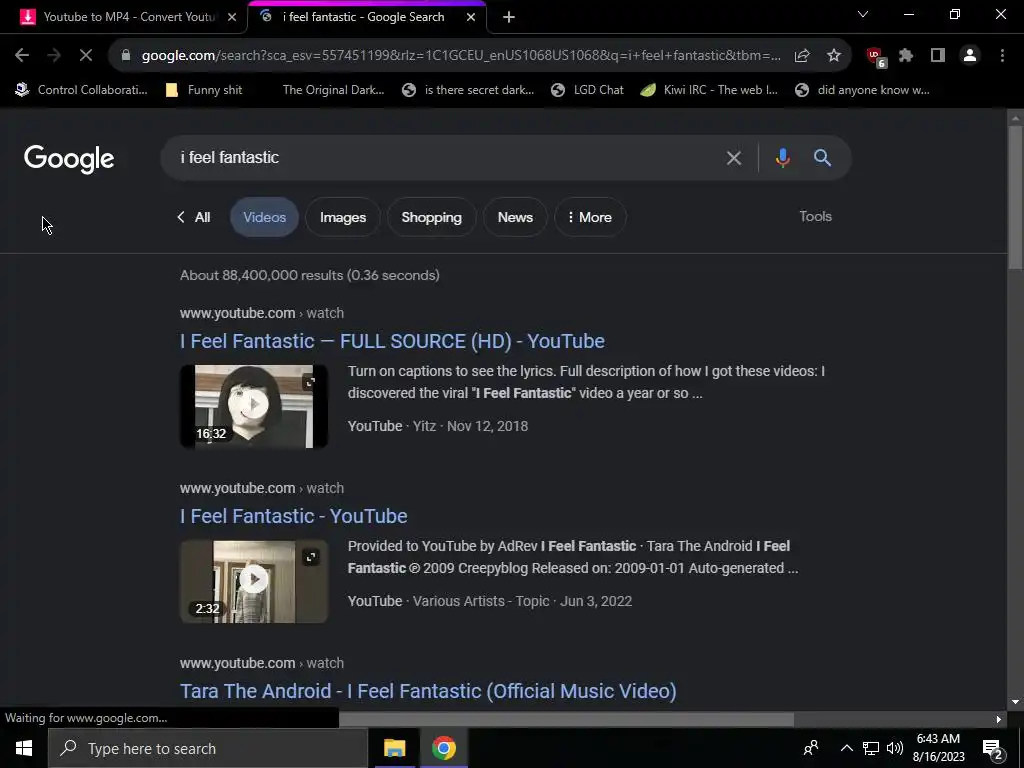1024x768 pixels.
Task: Open the I Feel Fantastic - YouTube link
Action: click(294, 516)
